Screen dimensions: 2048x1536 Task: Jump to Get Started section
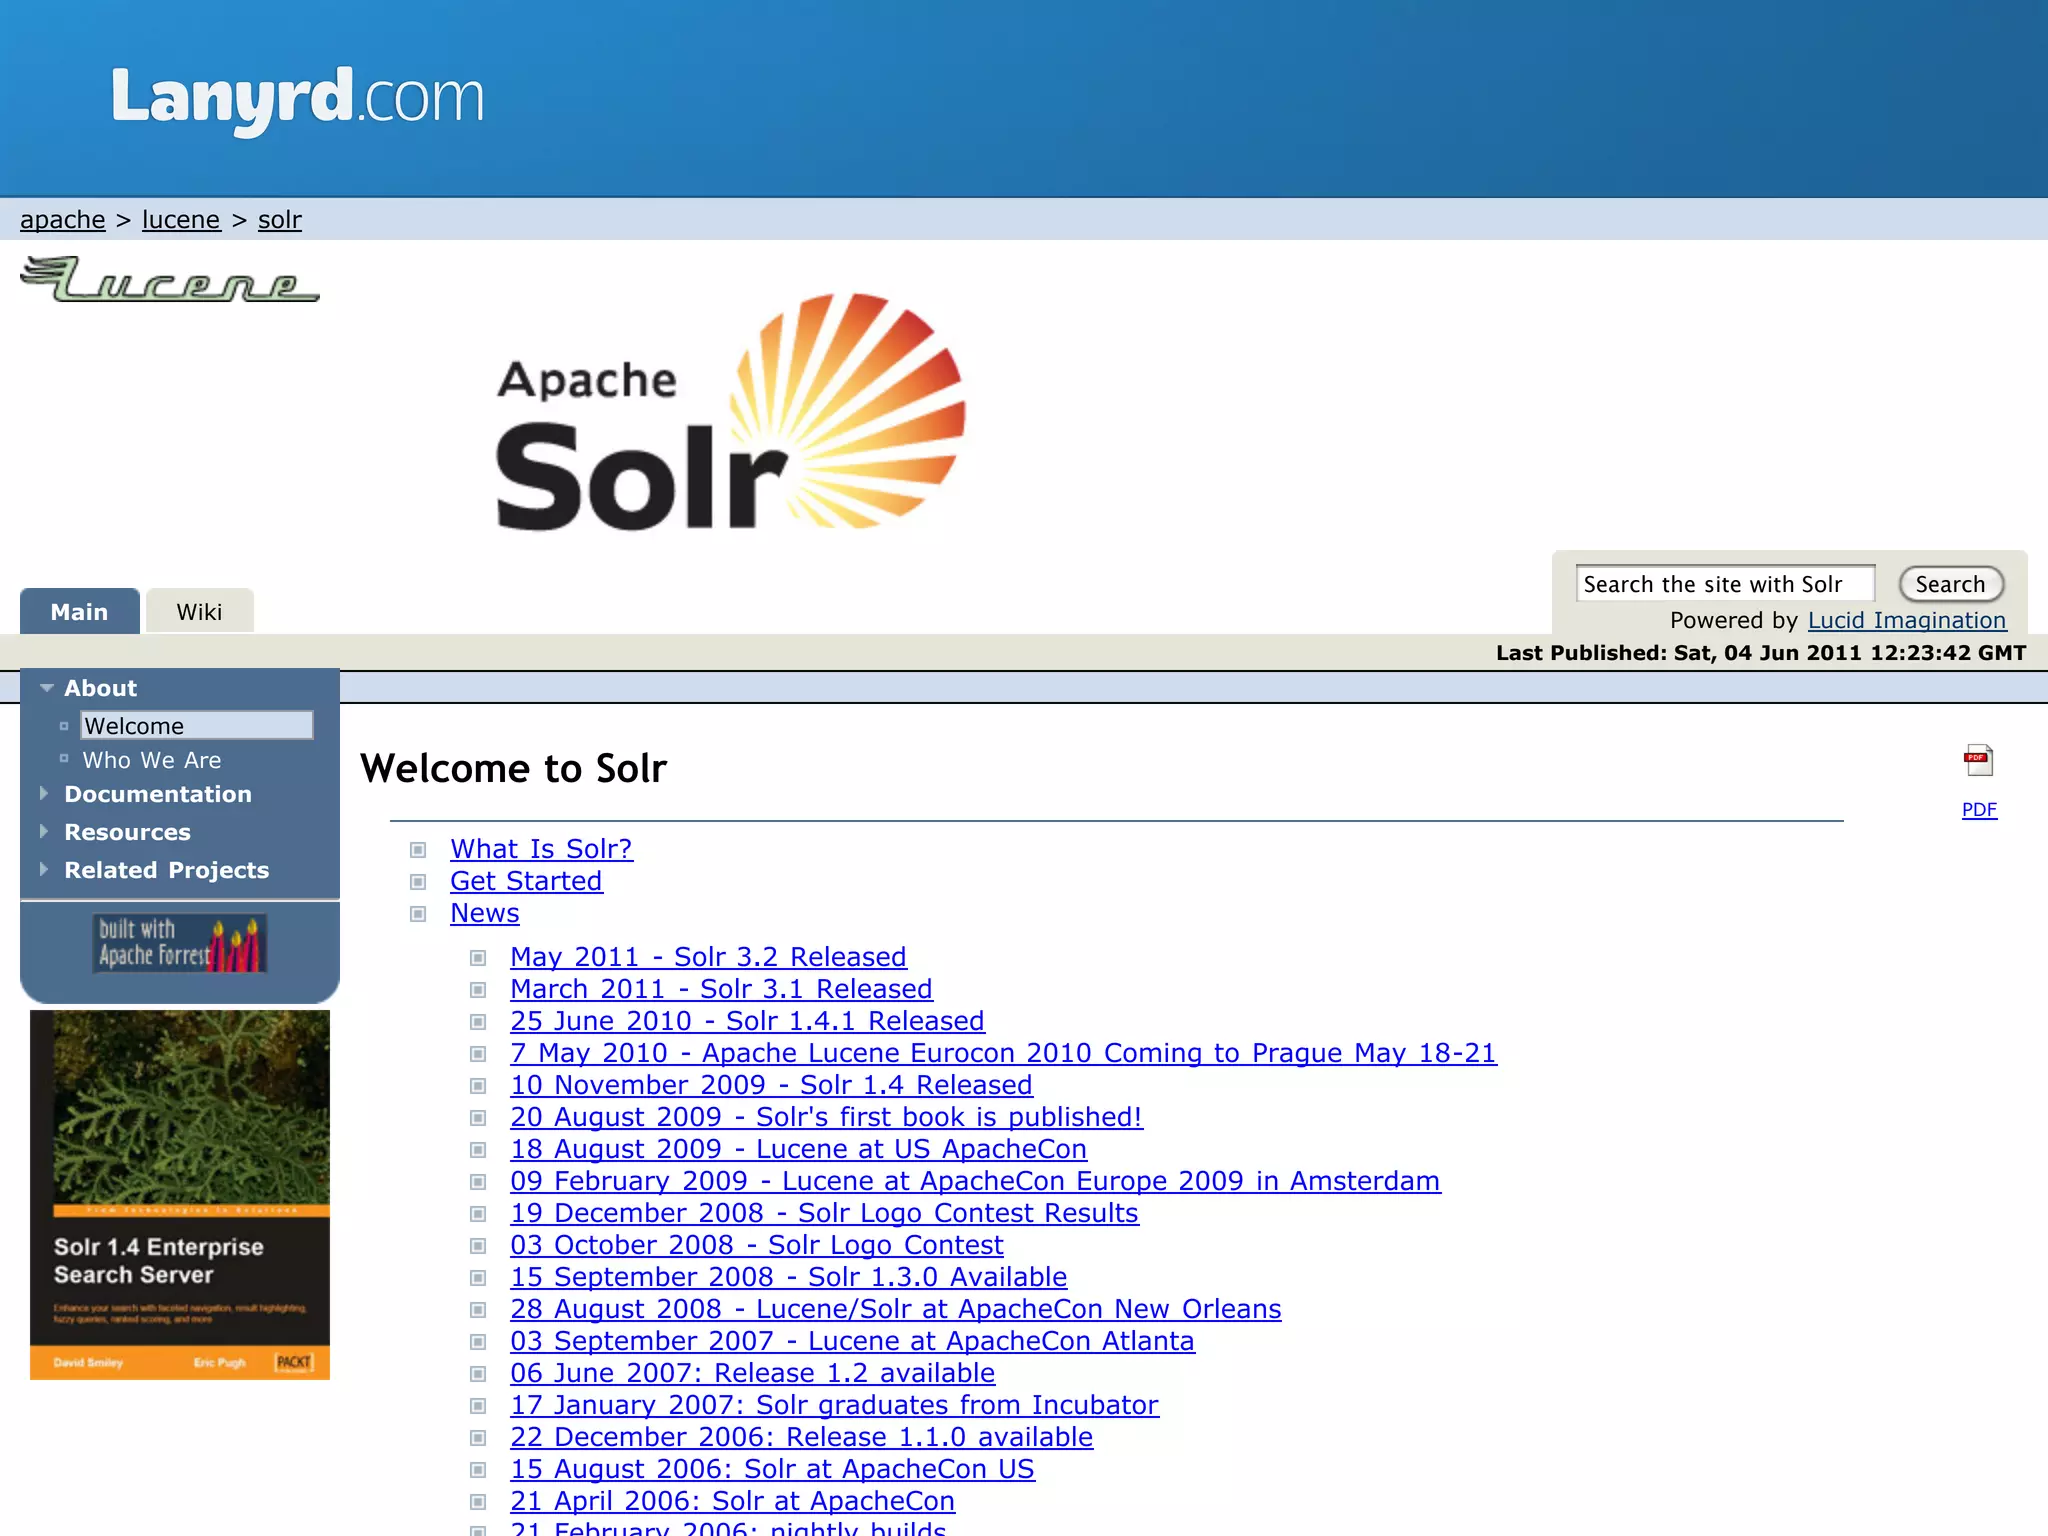tap(526, 881)
